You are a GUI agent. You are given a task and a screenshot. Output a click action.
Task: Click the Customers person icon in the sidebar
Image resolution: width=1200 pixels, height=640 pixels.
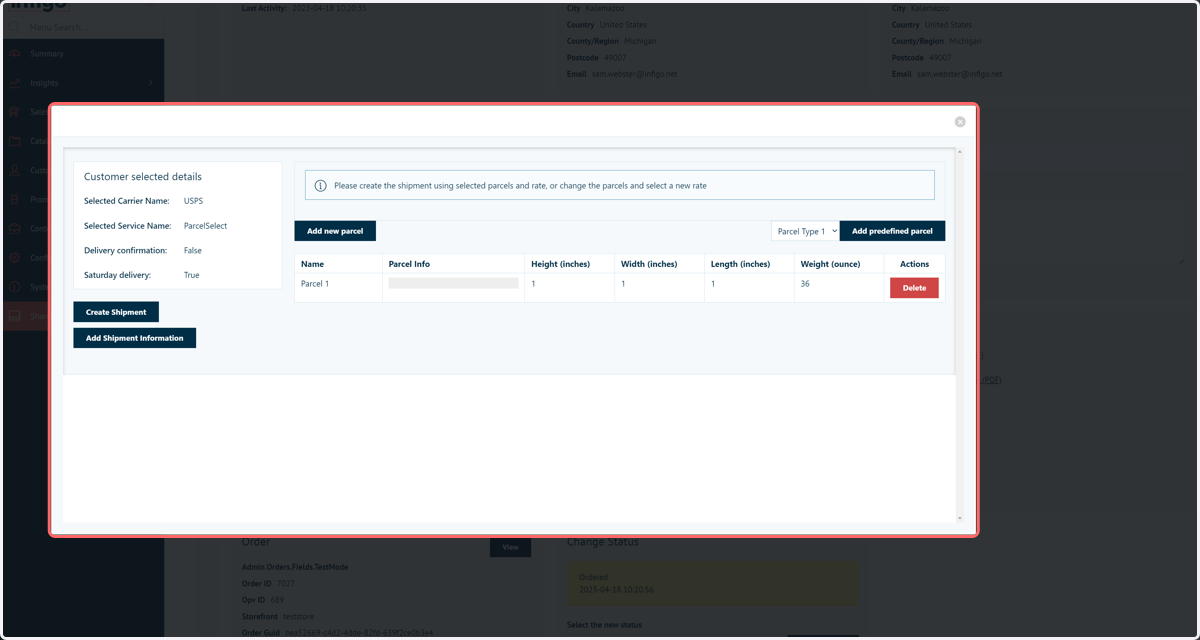(x=15, y=170)
